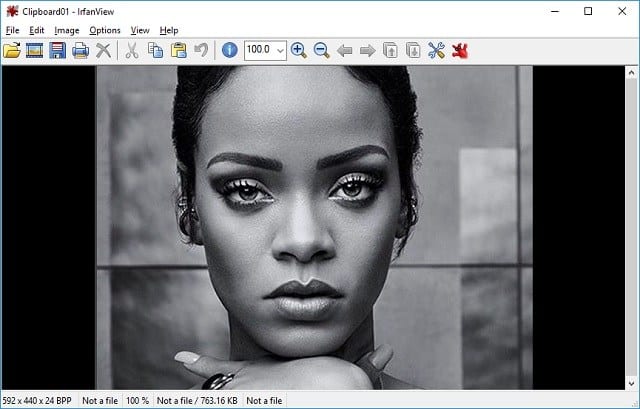640x409 pixels.
Task: Open the Options menu
Action: (104, 30)
